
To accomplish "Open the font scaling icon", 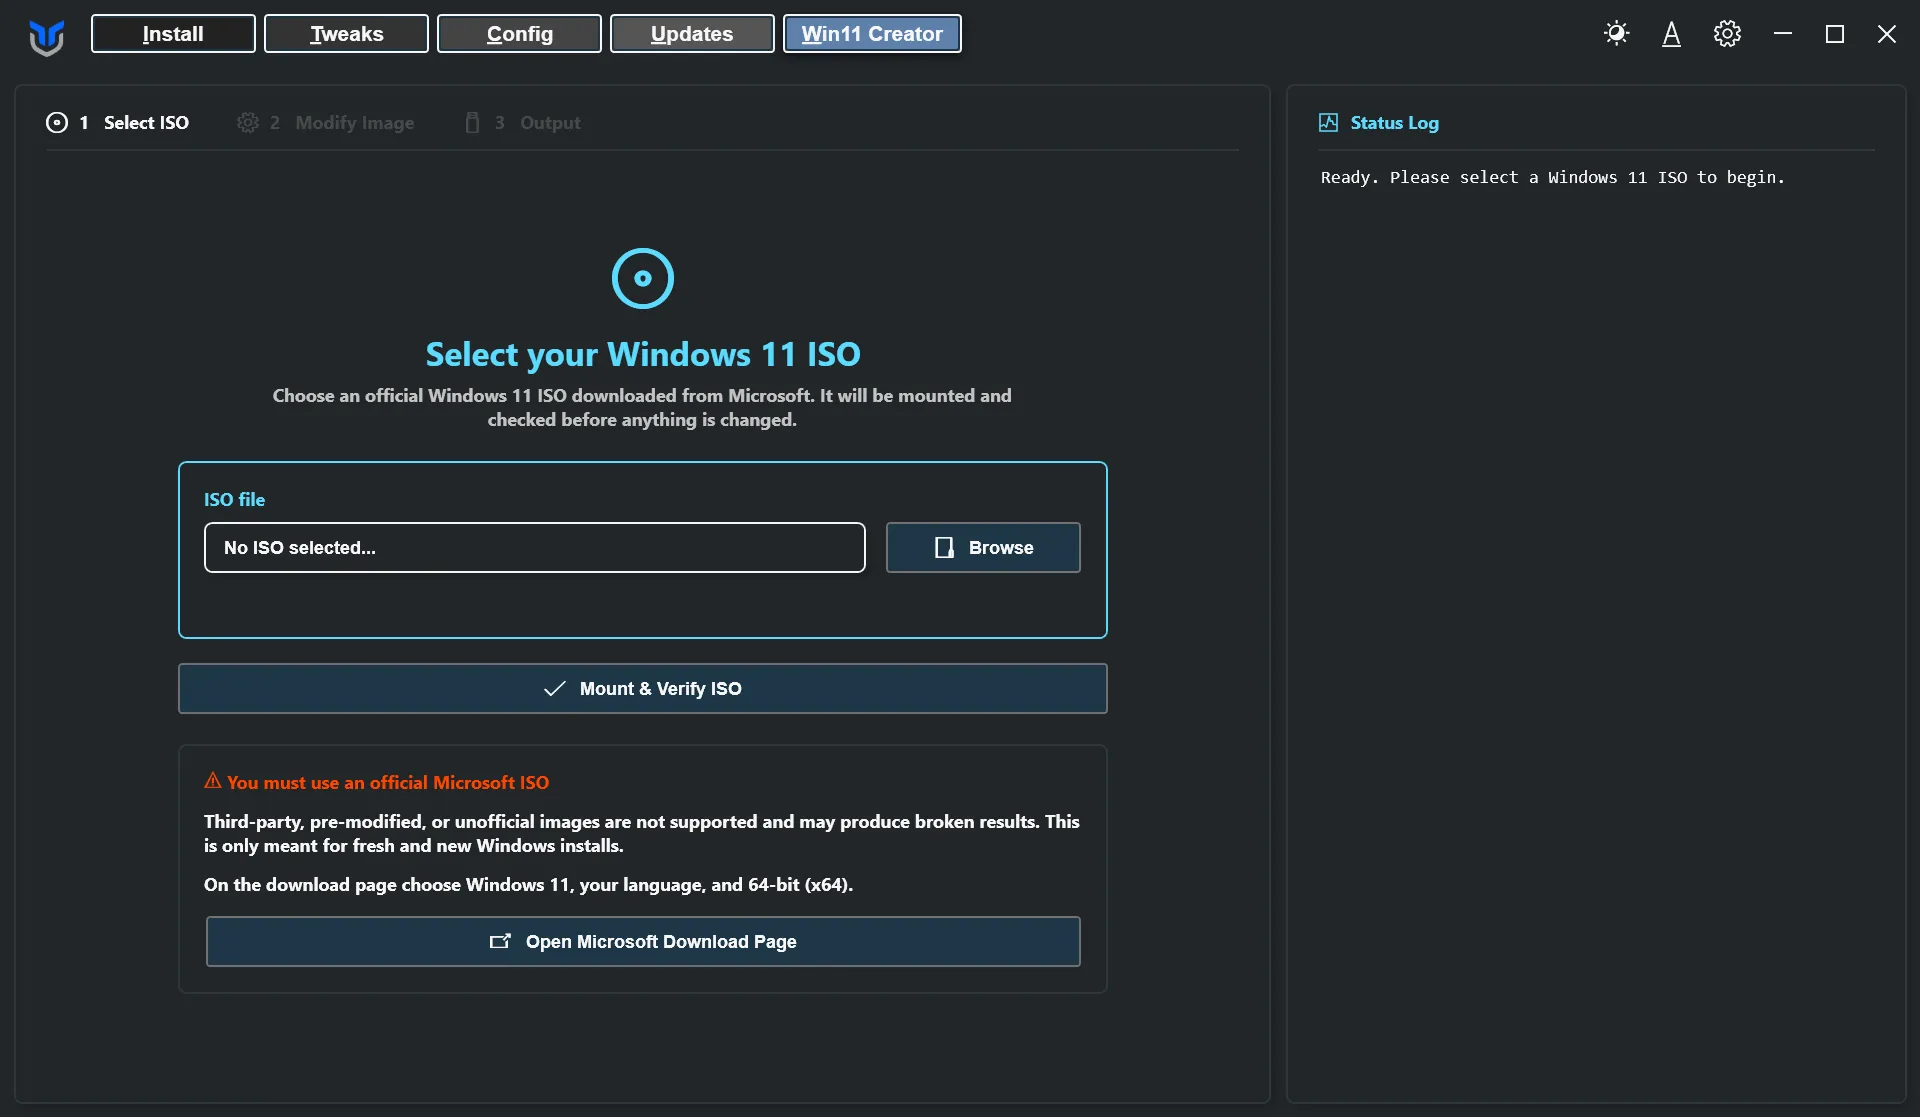I will (1671, 34).
